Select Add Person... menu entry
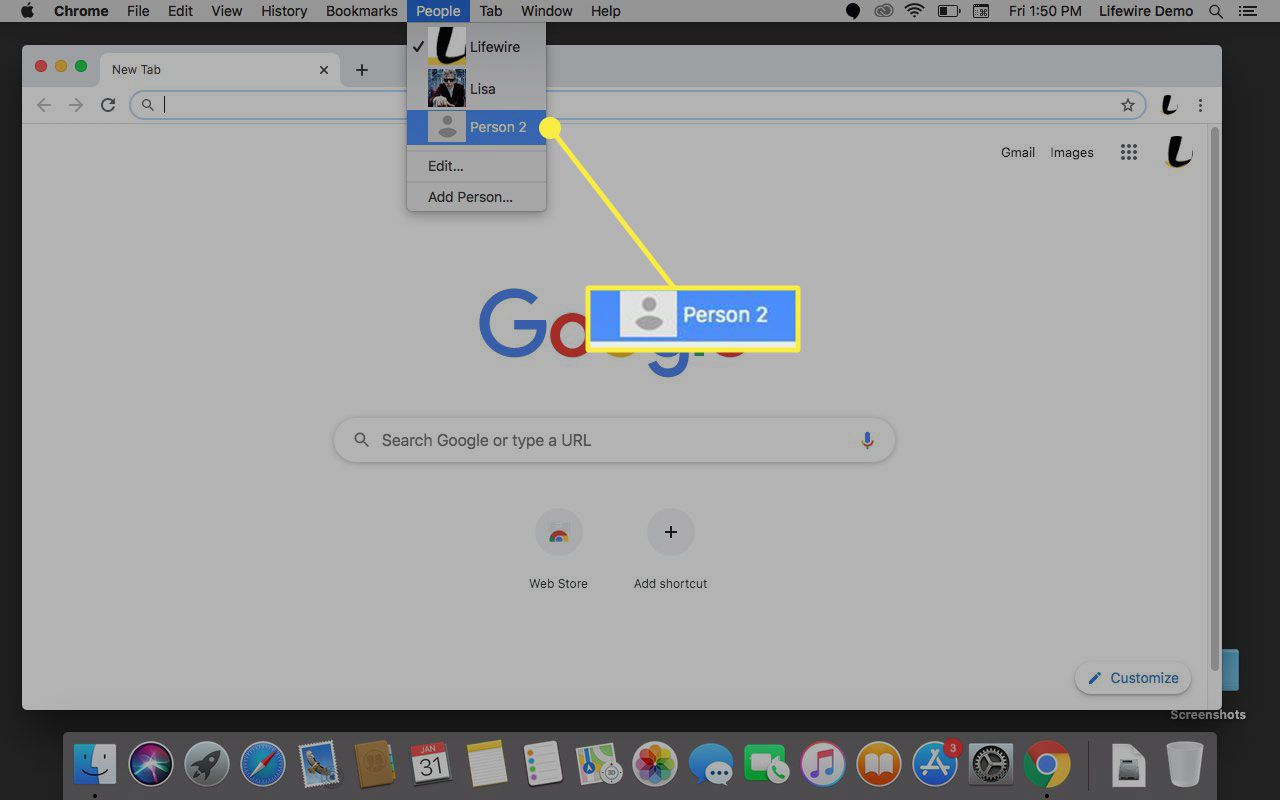The width and height of the screenshot is (1280, 800). (476, 197)
